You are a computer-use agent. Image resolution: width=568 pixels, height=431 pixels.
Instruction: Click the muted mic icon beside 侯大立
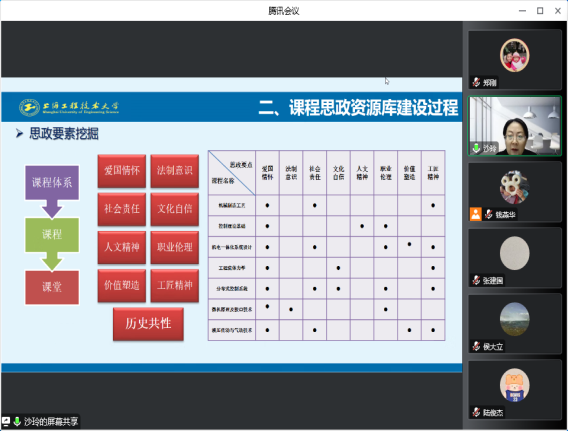click(476, 346)
